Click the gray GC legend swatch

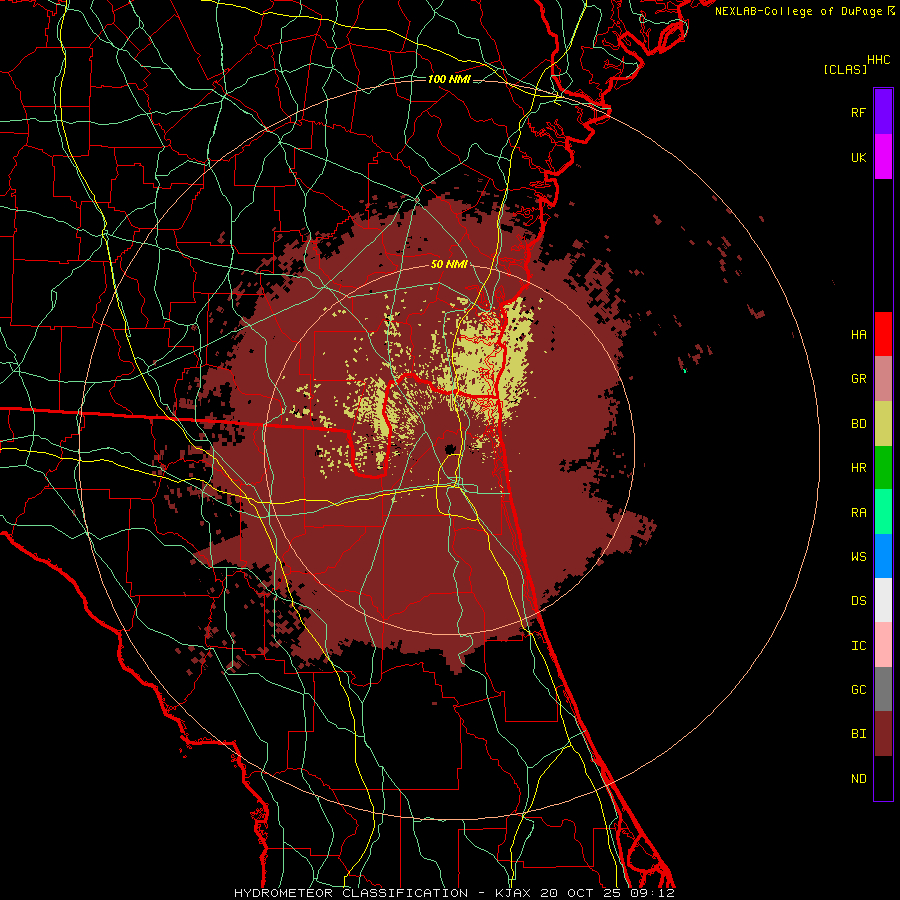883,689
